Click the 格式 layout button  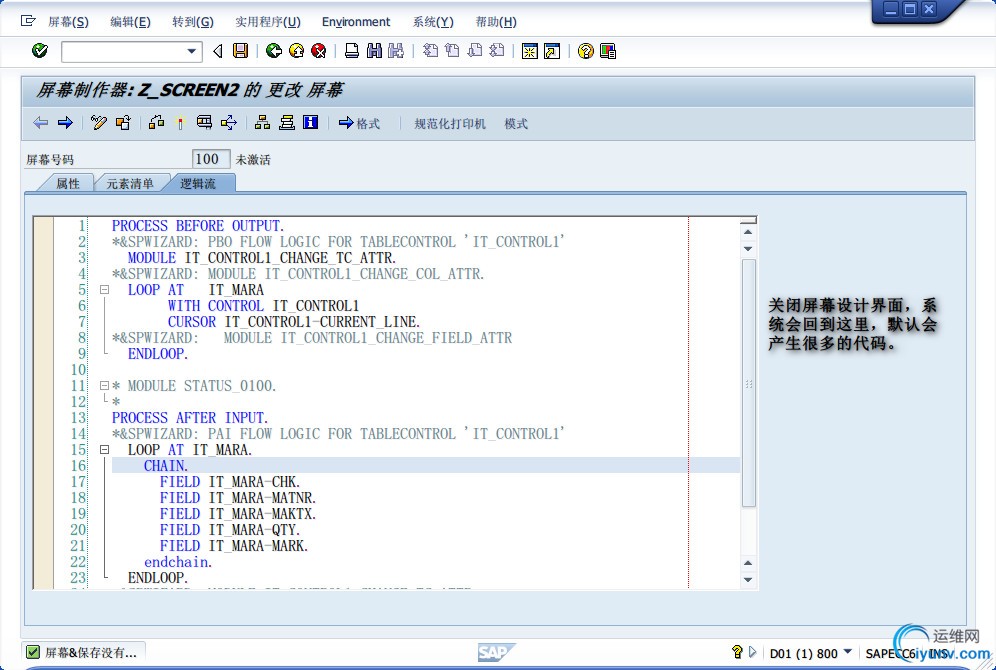tap(359, 123)
